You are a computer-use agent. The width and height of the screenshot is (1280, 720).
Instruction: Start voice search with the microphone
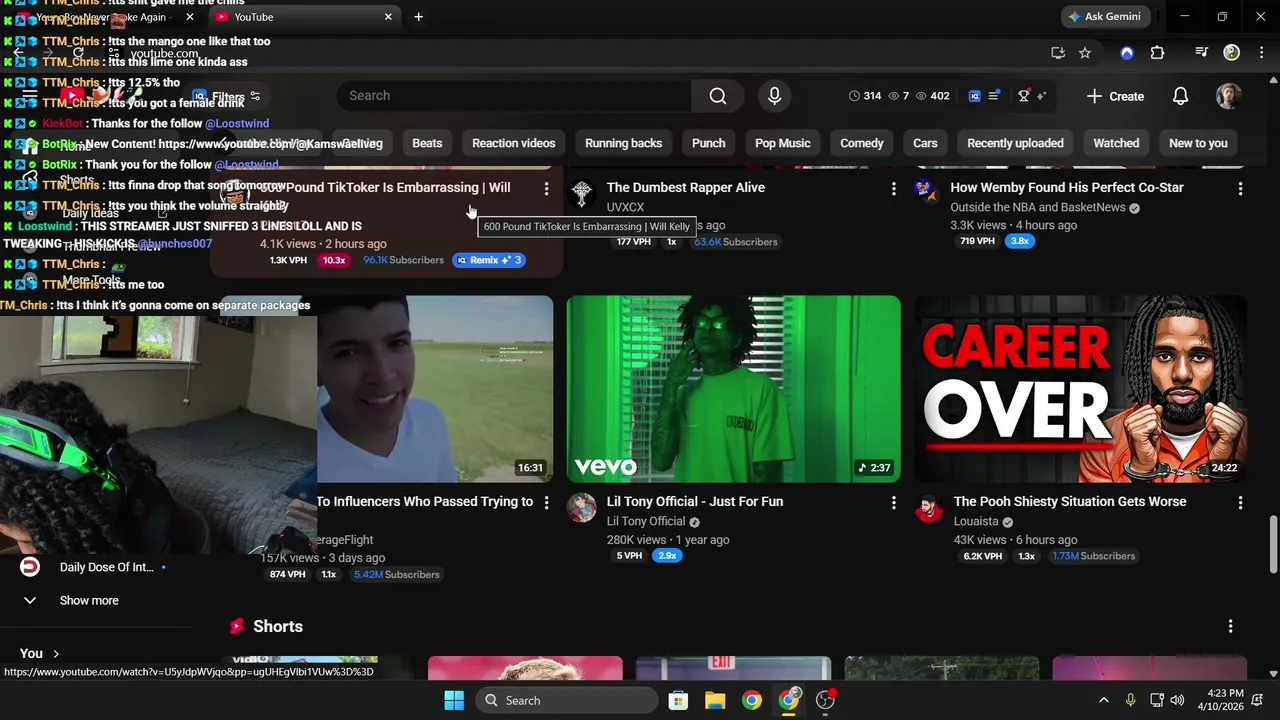coord(774,96)
